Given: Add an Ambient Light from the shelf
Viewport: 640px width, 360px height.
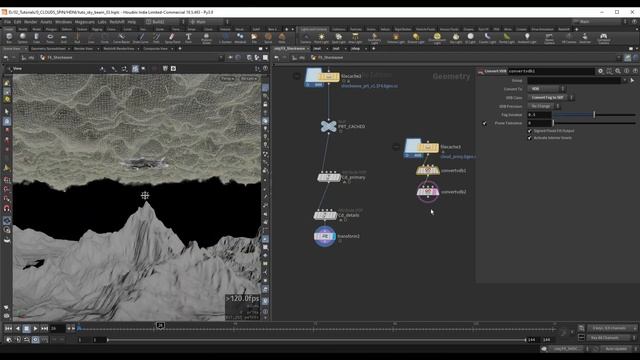Looking at the screenshot, I should pyautogui.click(x=527, y=38).
